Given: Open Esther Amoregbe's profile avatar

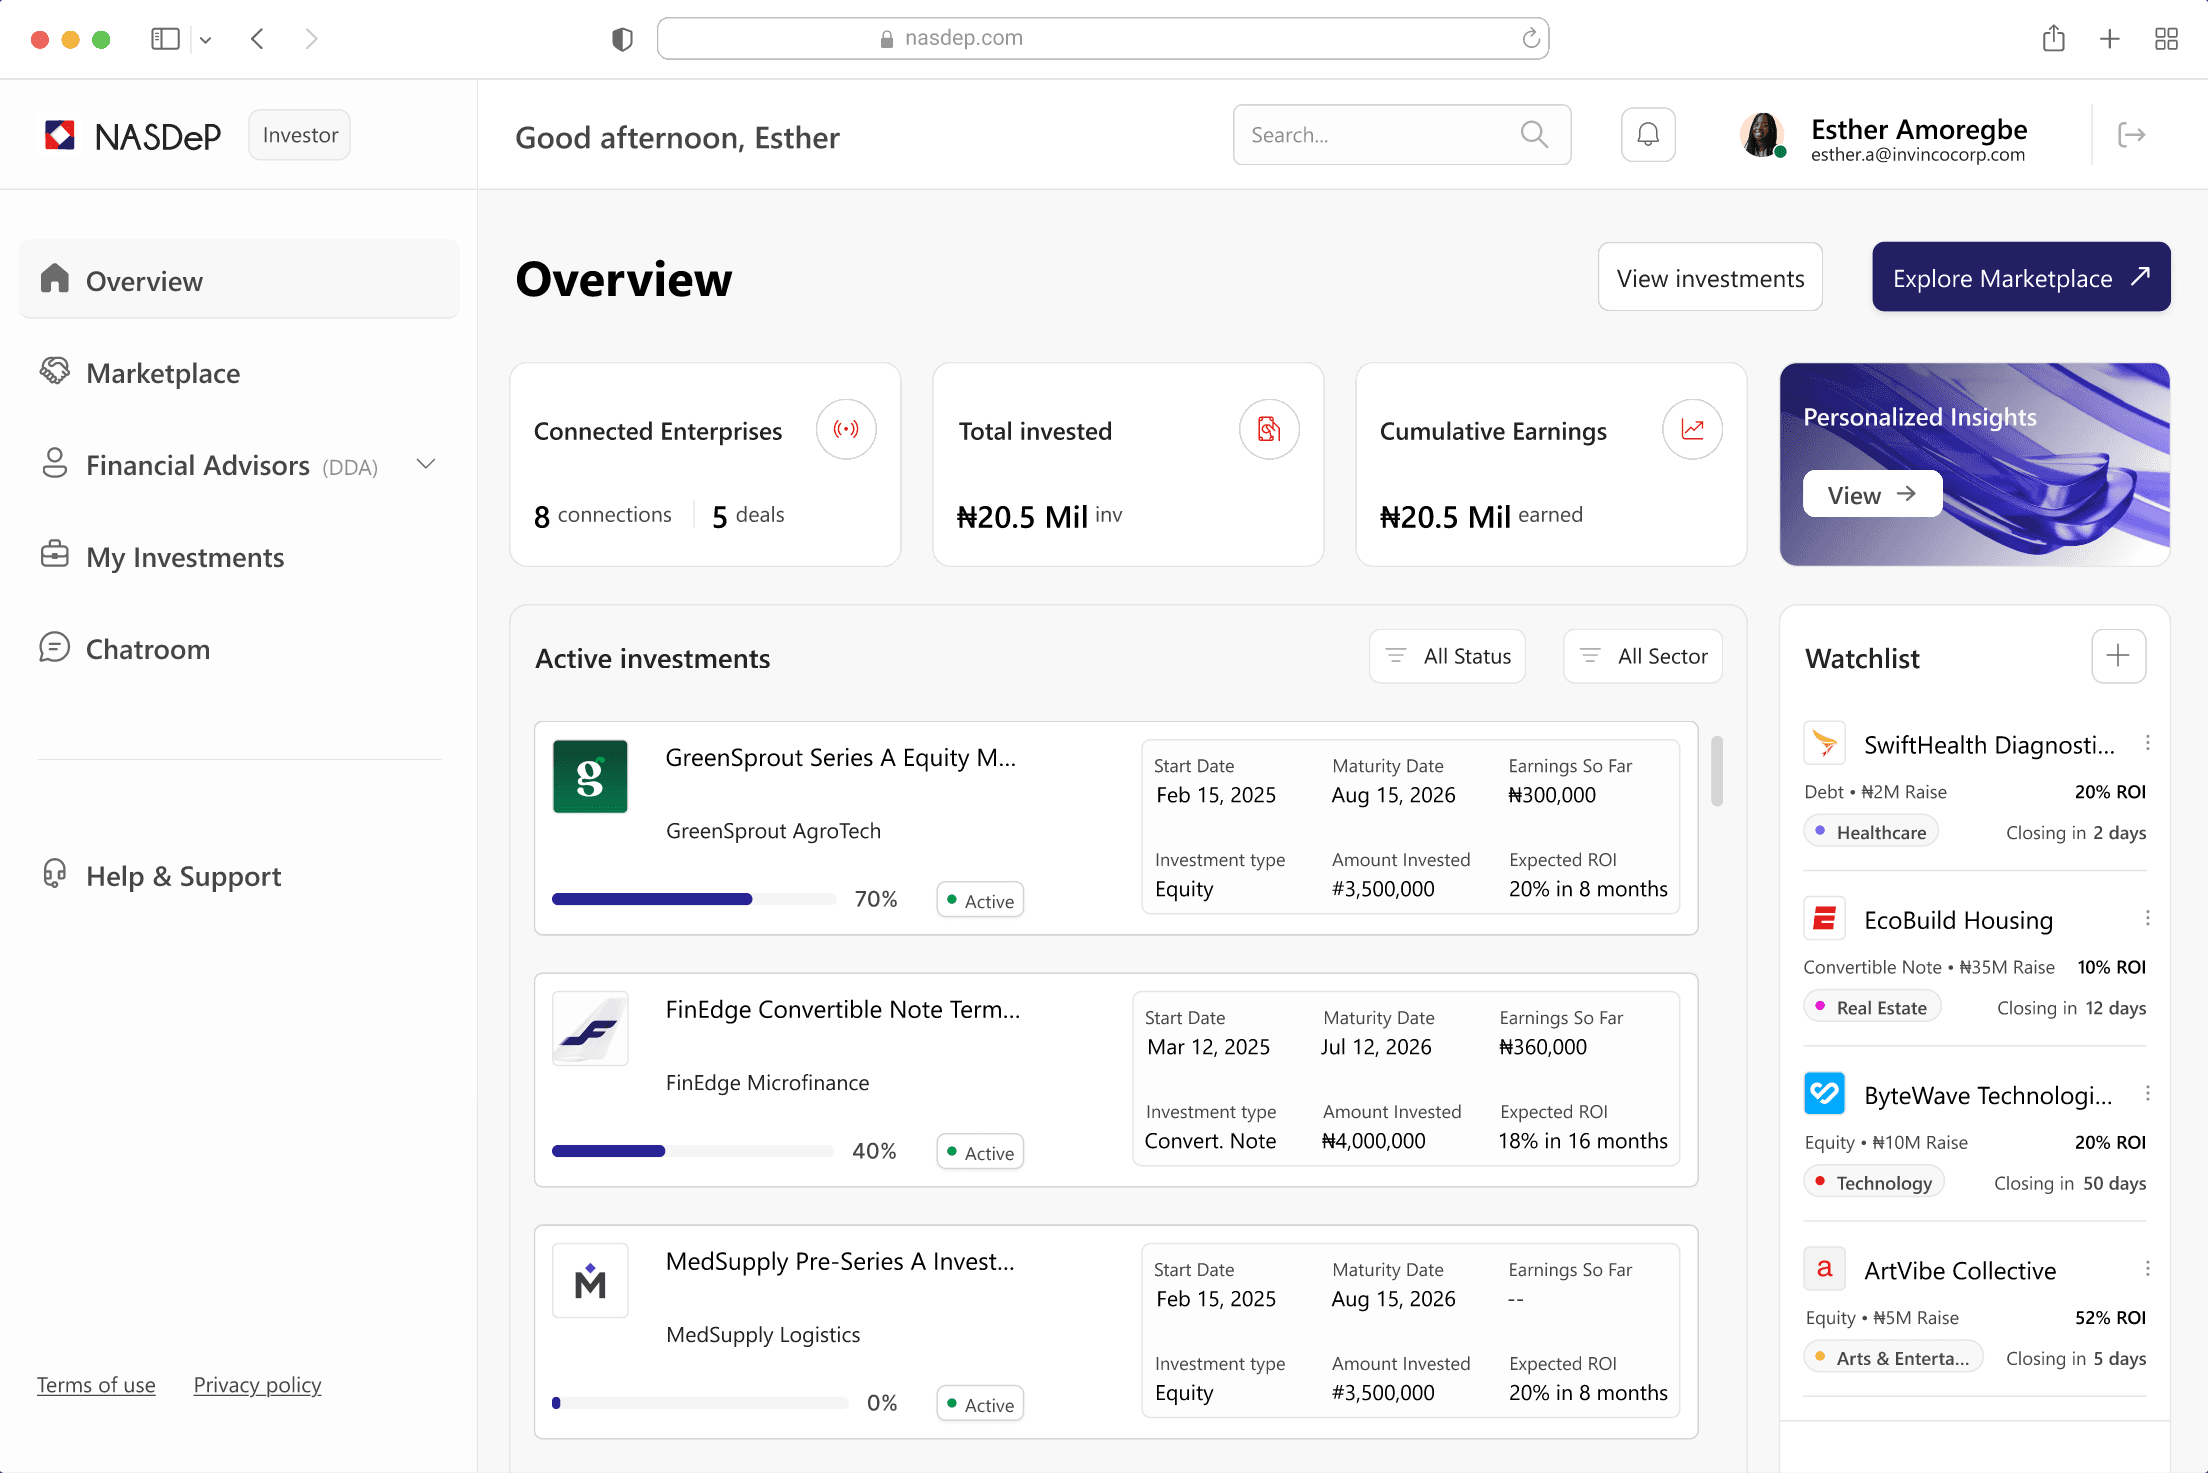Looking at the screenshot, I should point(1762,135).
